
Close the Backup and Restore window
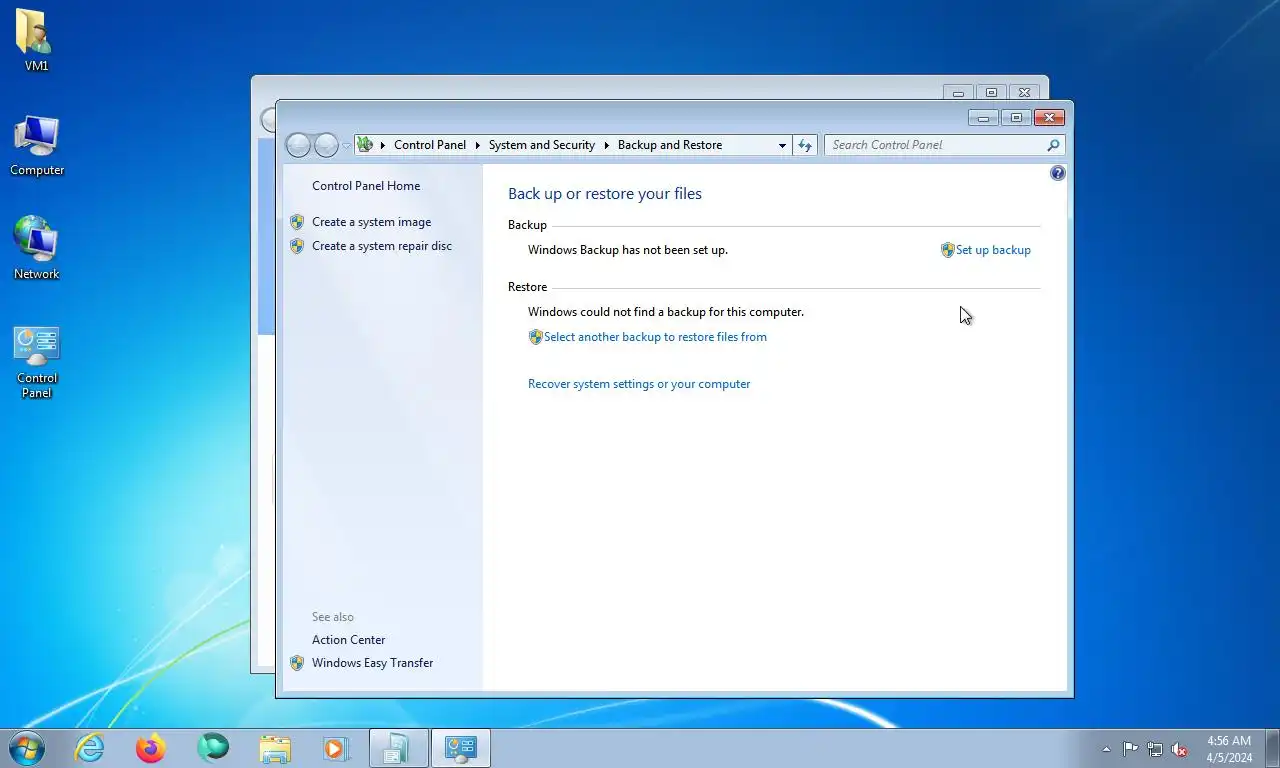click(1049, 118)
